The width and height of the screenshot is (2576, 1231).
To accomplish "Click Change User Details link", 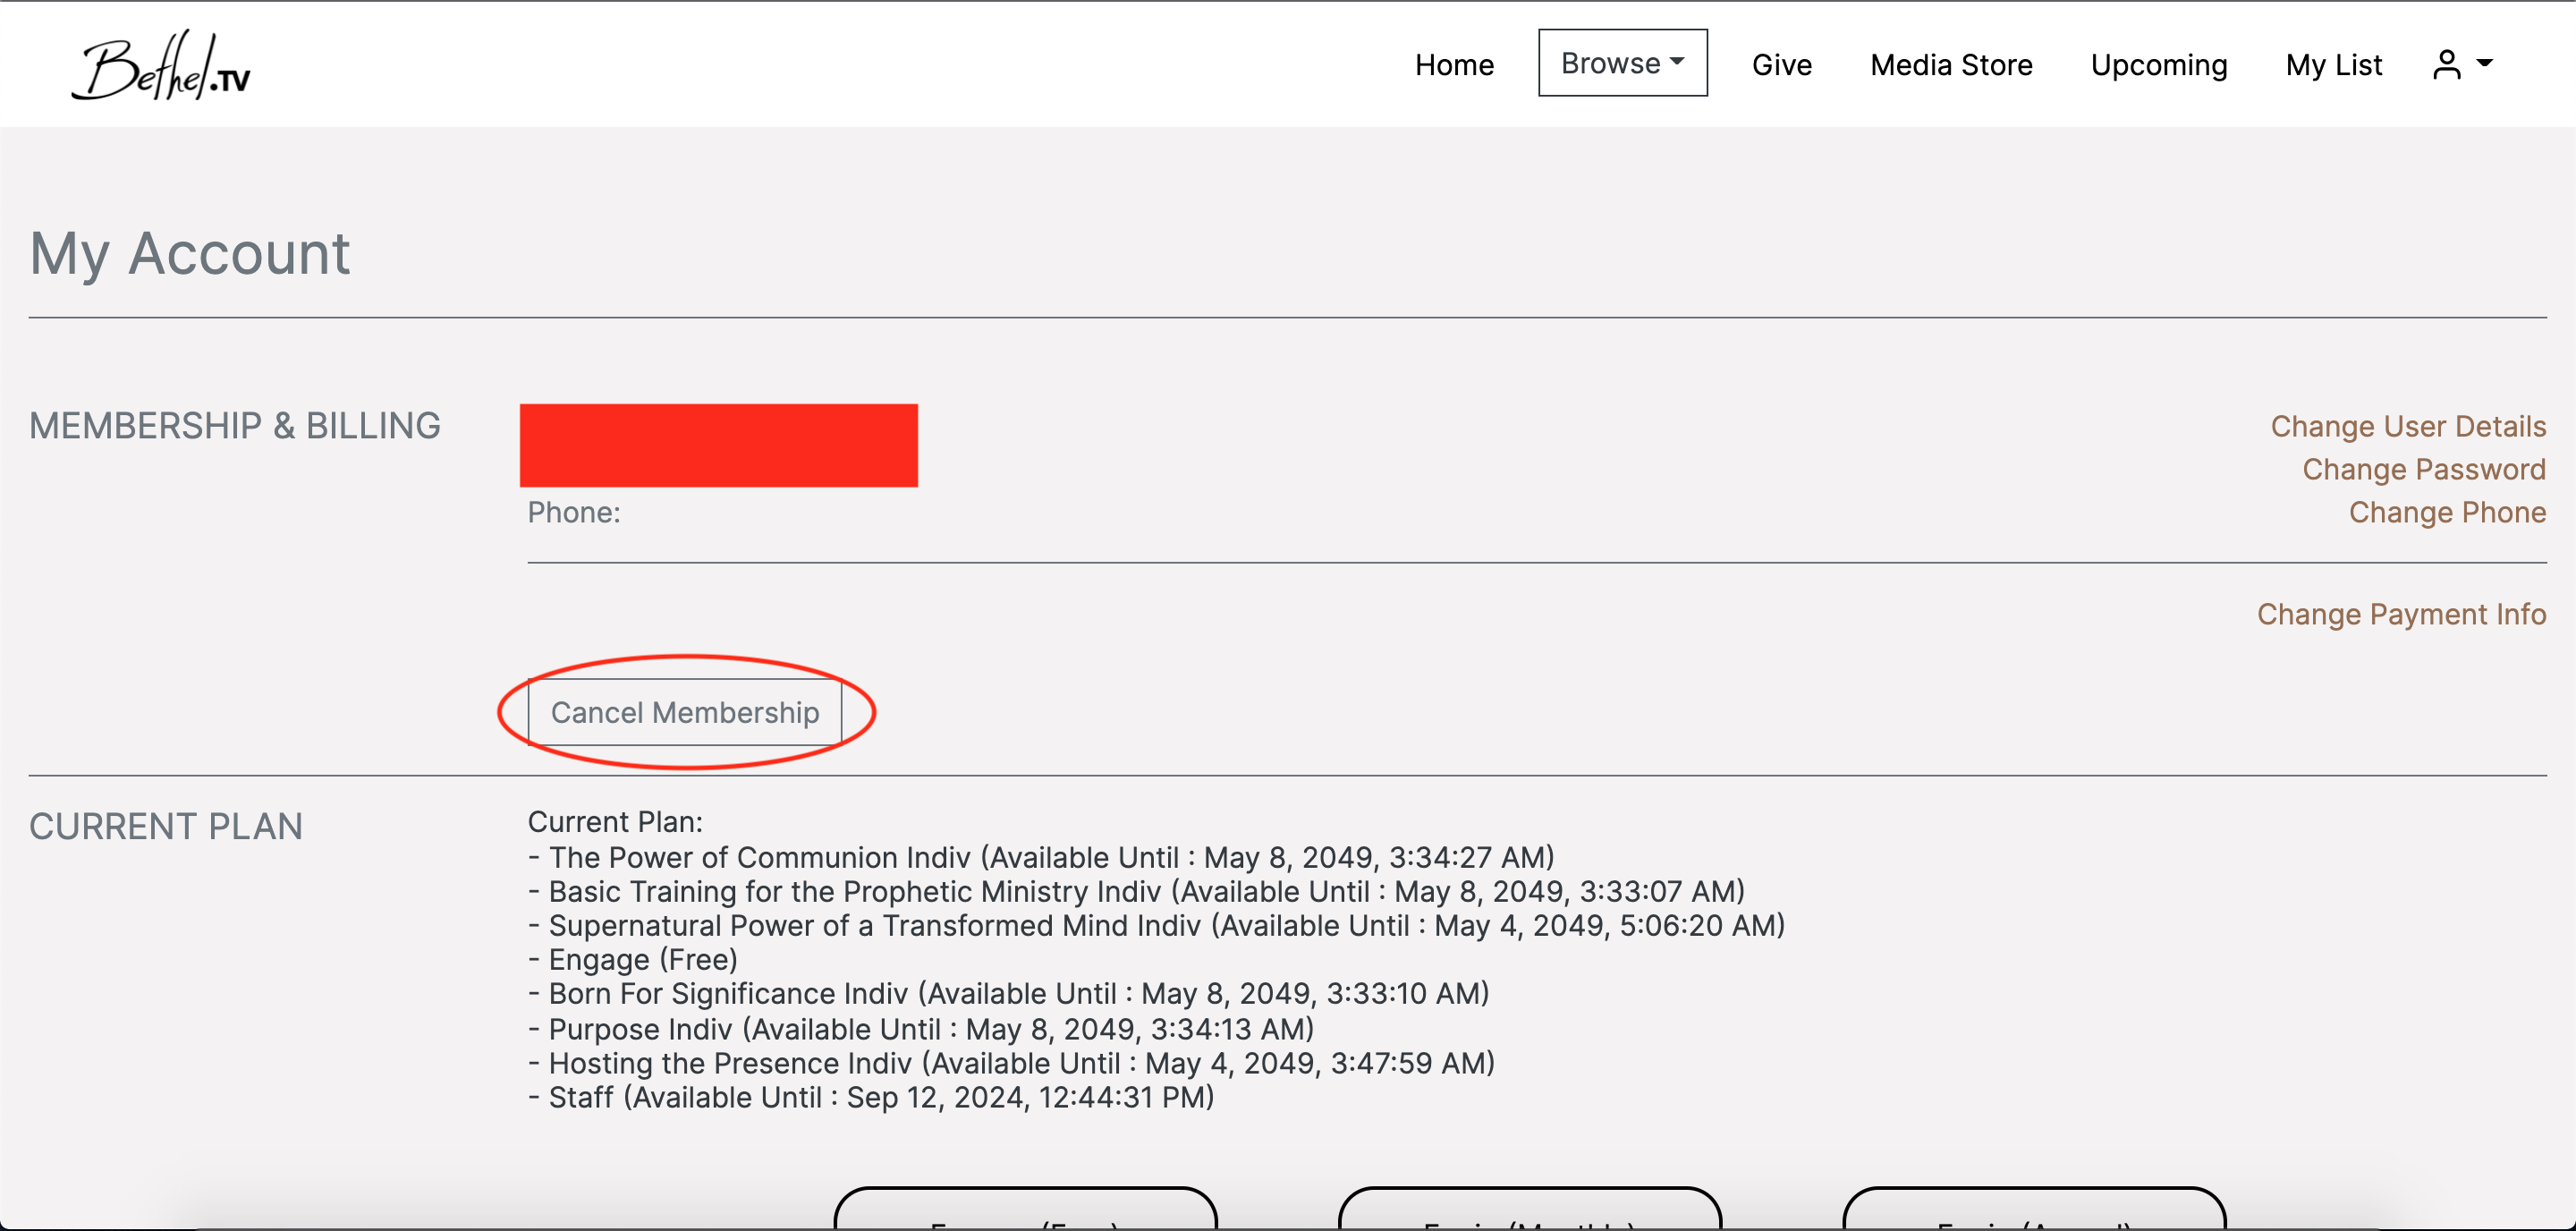I will point(2407,426).
